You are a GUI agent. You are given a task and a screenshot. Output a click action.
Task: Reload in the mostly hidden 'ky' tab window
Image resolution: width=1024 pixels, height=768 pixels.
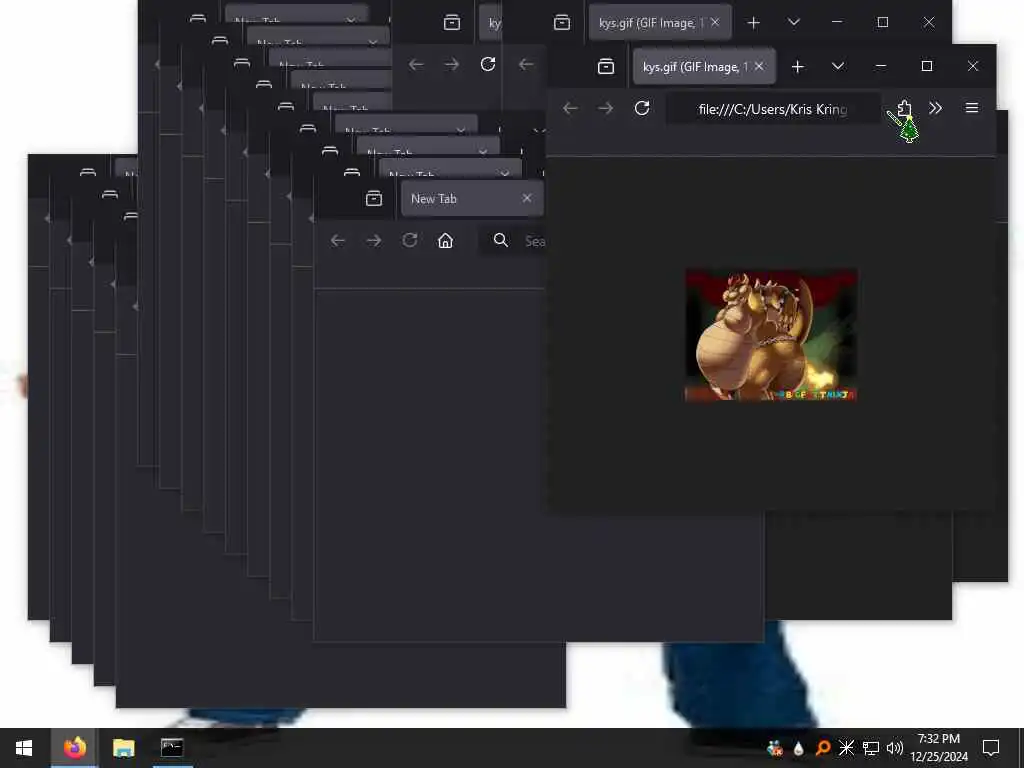tap(488, 64)
